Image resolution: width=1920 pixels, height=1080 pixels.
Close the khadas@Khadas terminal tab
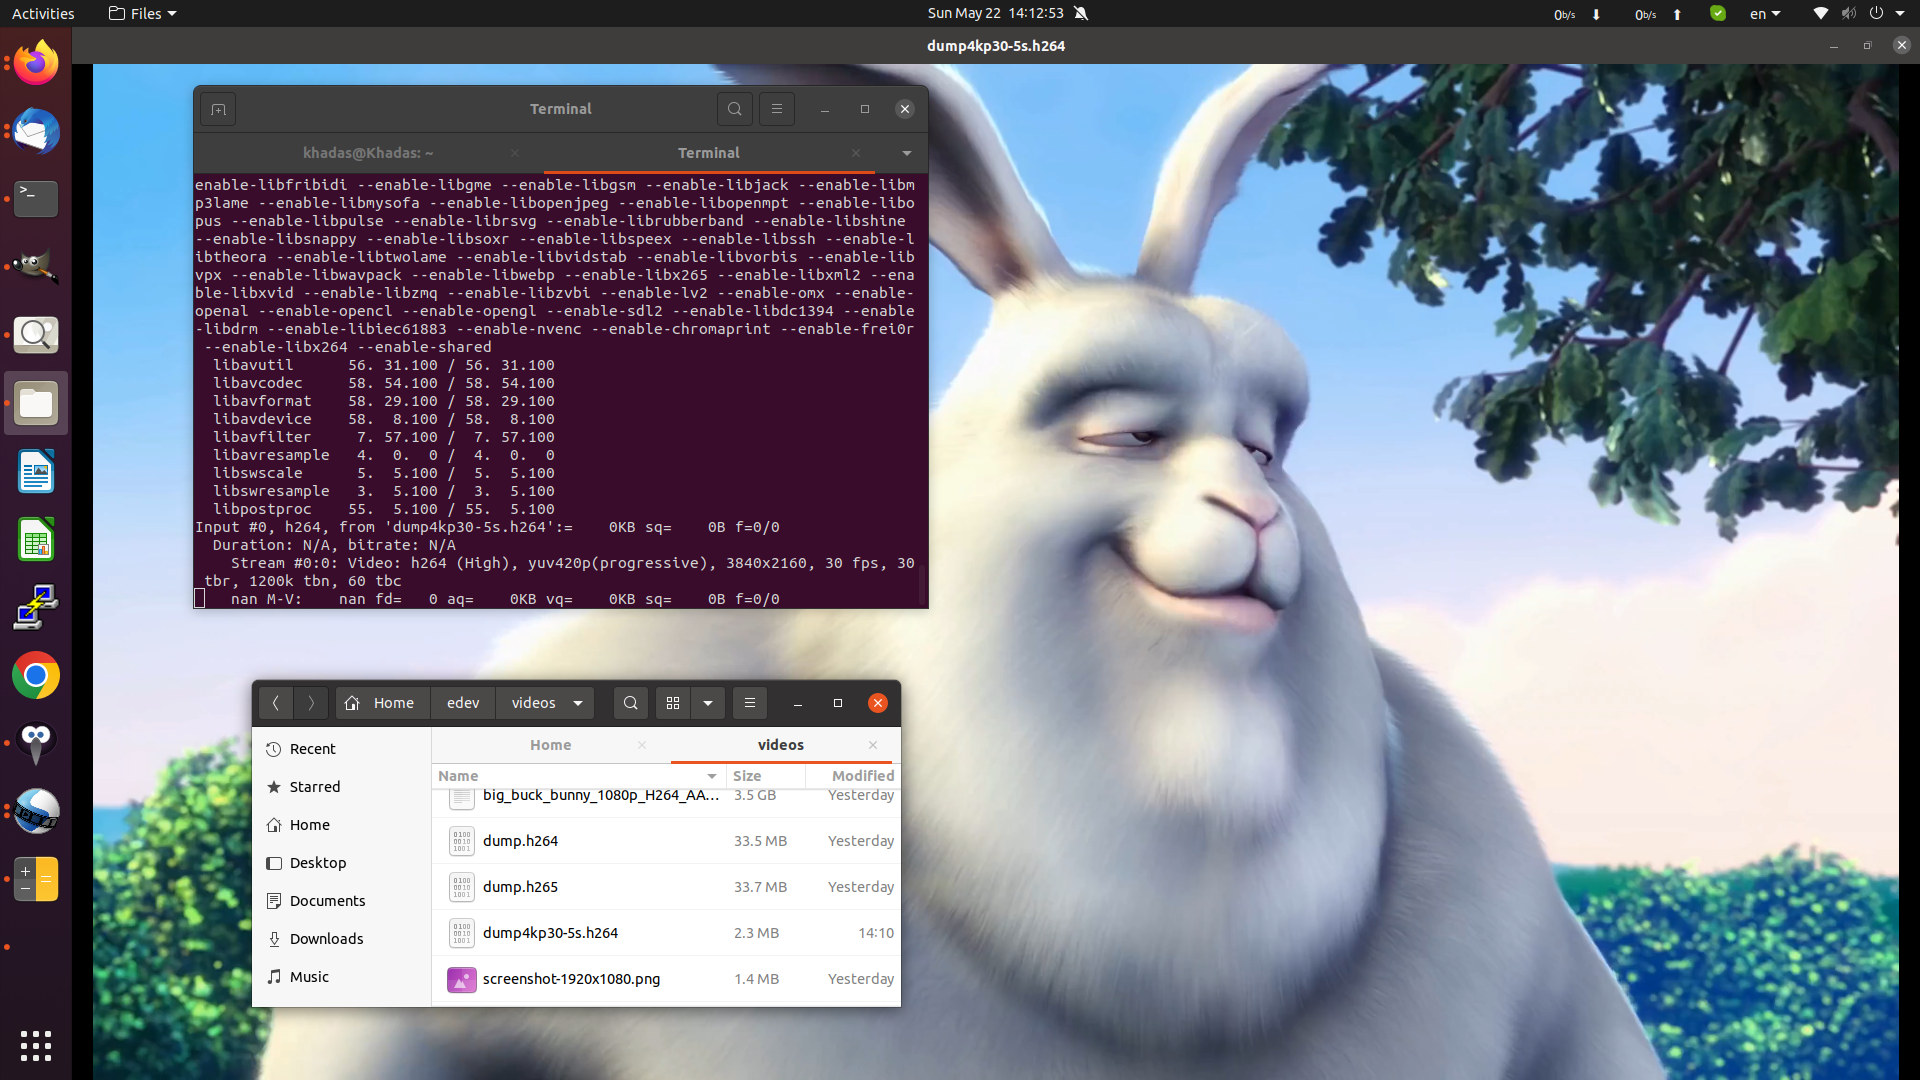tap(515, 153)
